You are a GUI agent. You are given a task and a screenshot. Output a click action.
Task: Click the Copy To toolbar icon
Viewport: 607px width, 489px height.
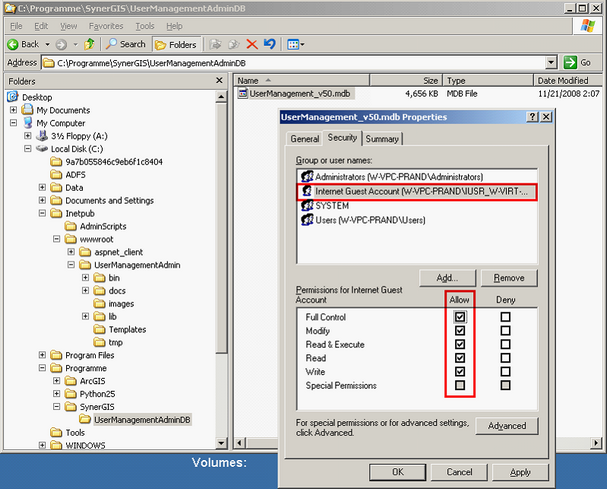tap(233, 44)
